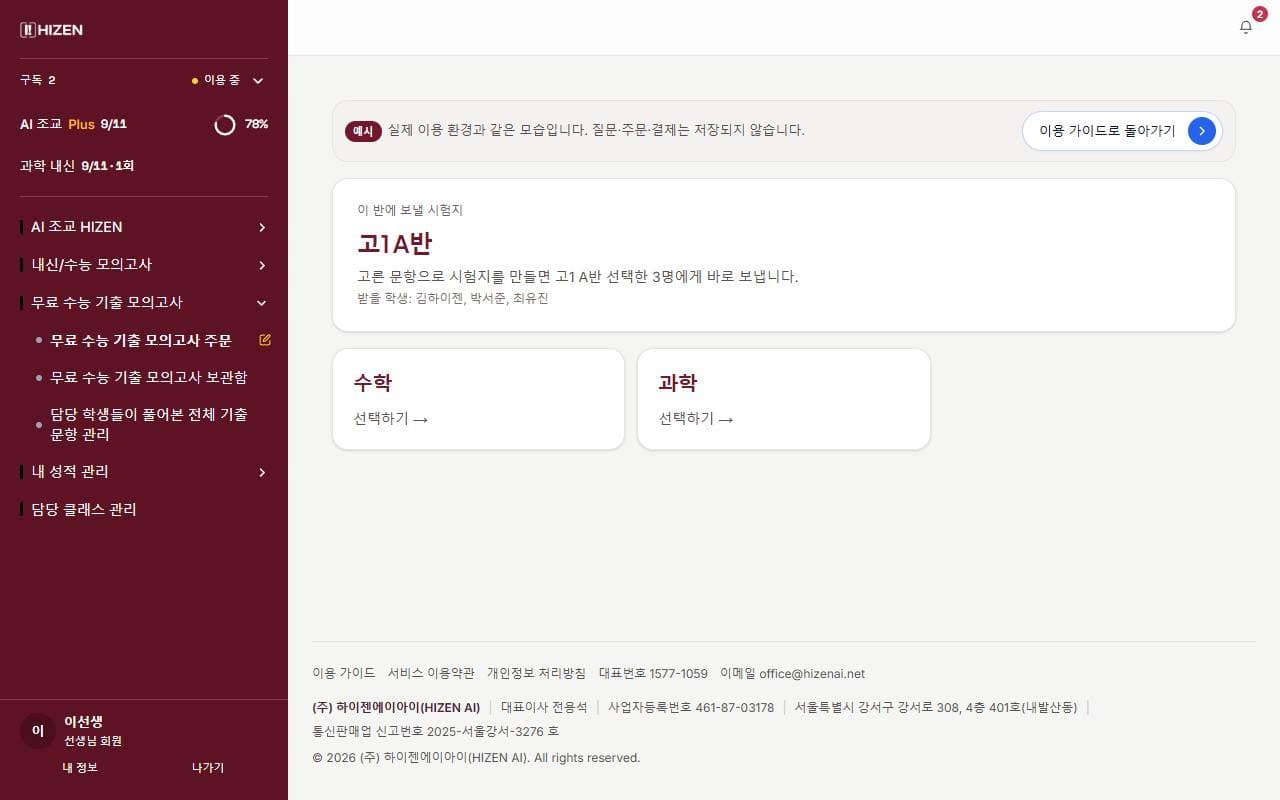
Task: Select 무료 수능 기출 모의고사 주문 item
Action: click(x=141, y=340)
